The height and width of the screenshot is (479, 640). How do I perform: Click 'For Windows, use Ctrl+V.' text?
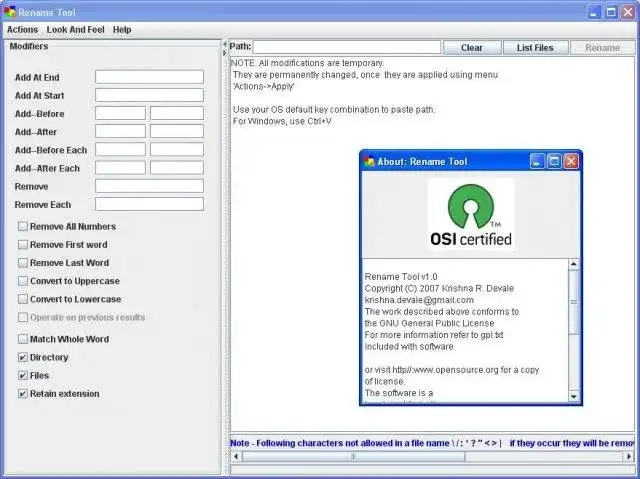(x=282, y=121)
